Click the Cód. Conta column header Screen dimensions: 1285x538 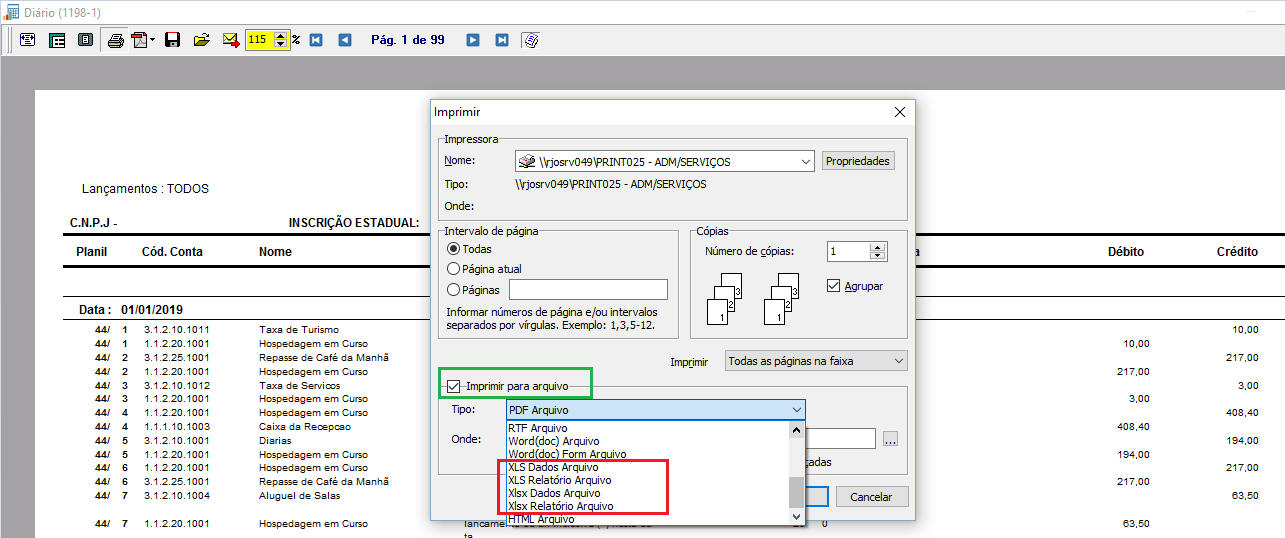pyautogui.click(x=172, y=252)
